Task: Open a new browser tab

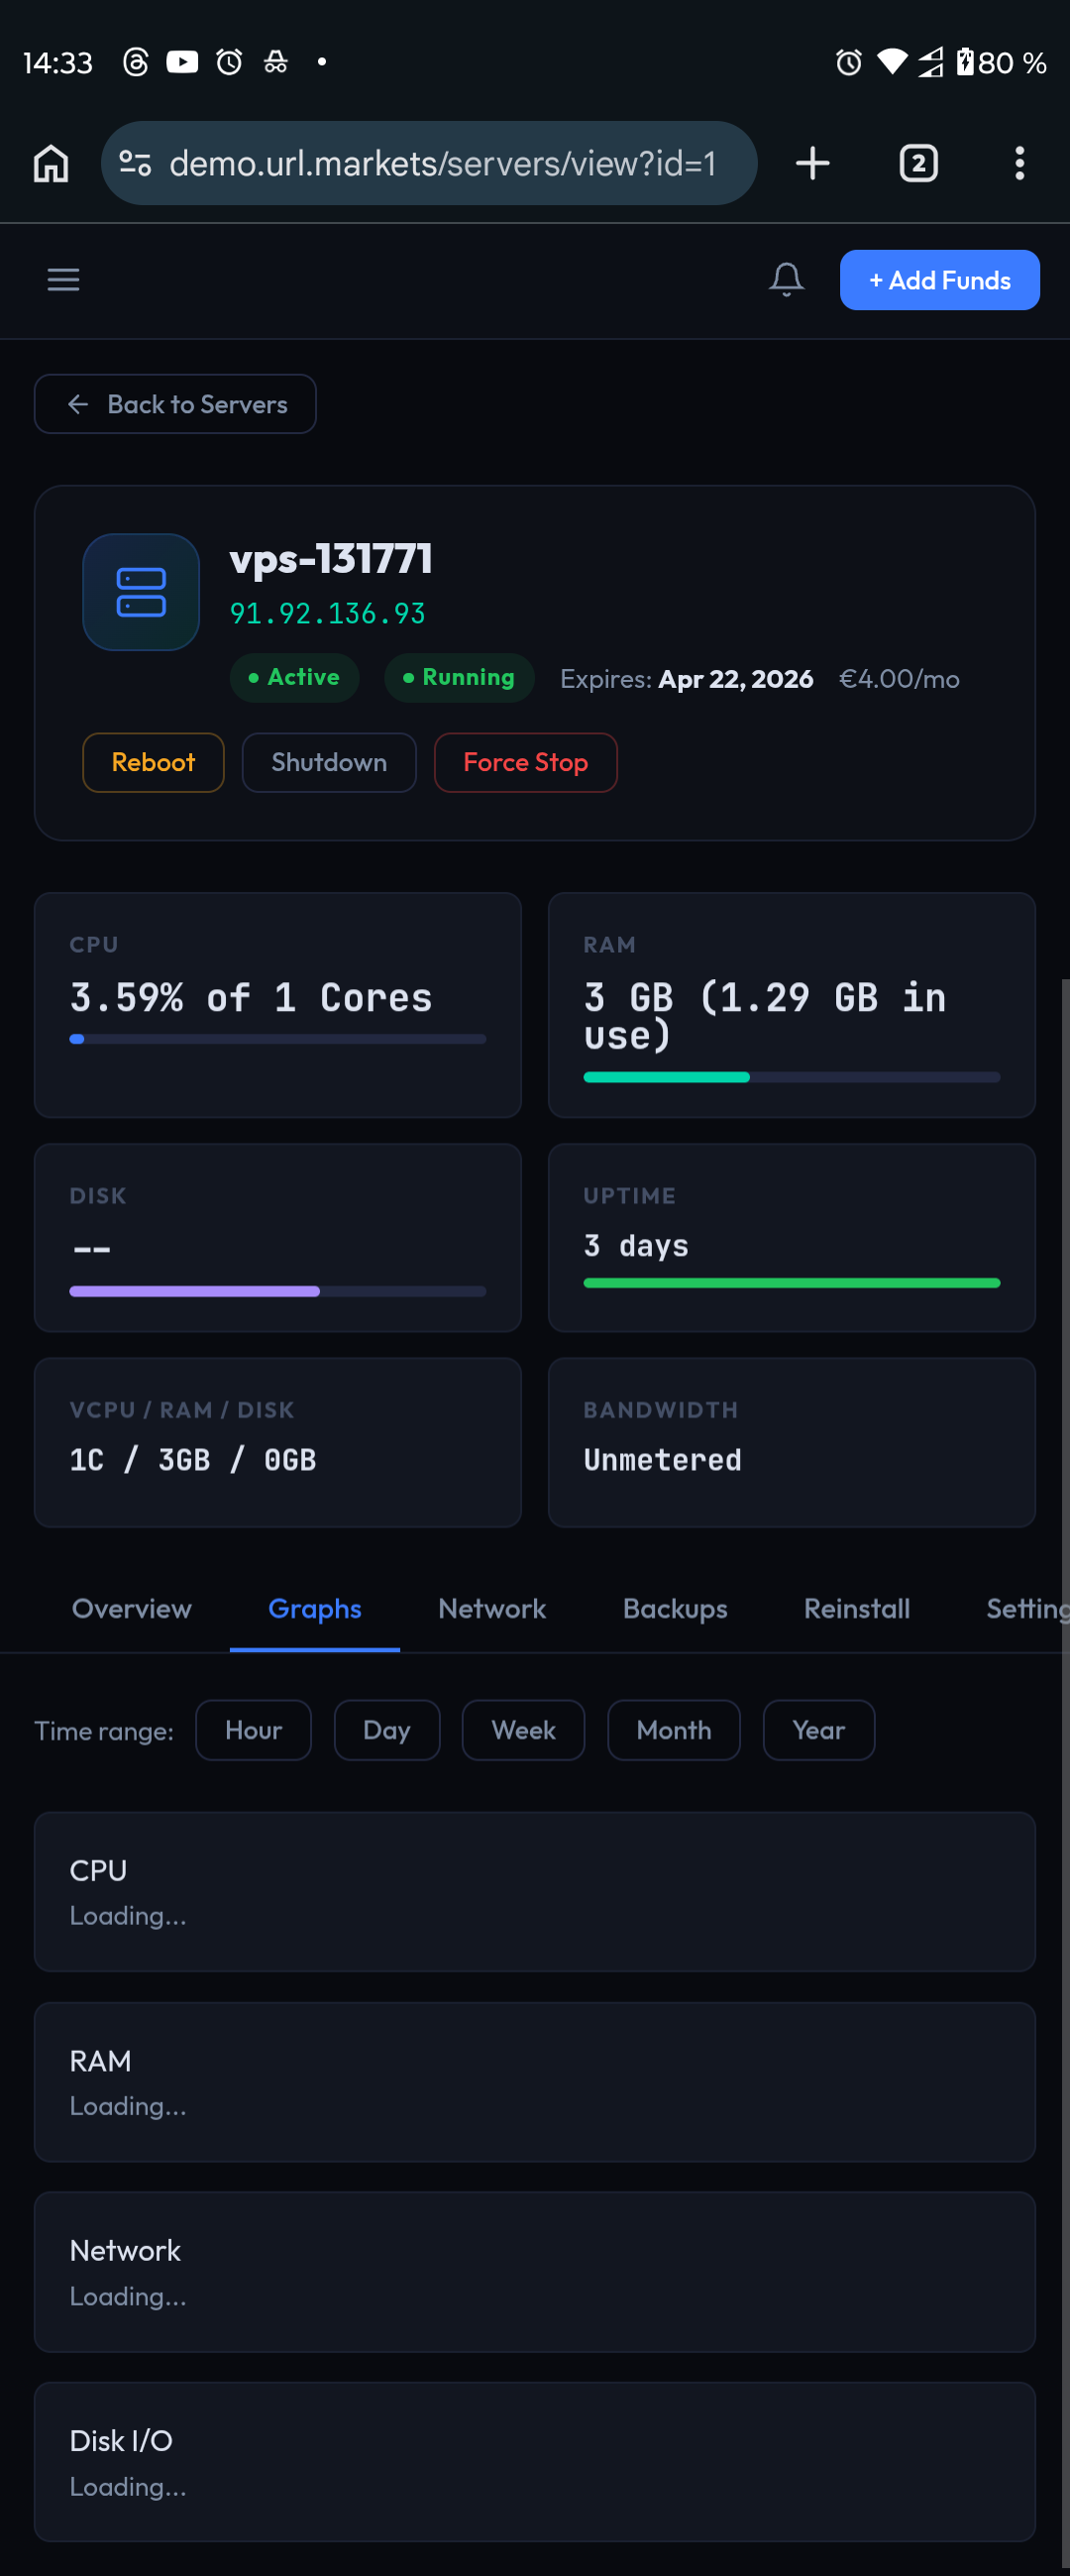Action: coord(812,163)
